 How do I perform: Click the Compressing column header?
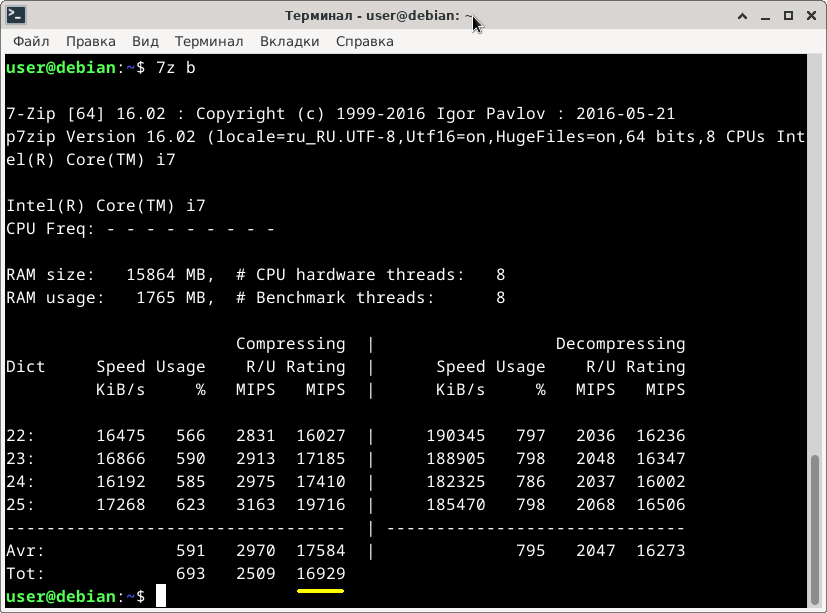291,344
